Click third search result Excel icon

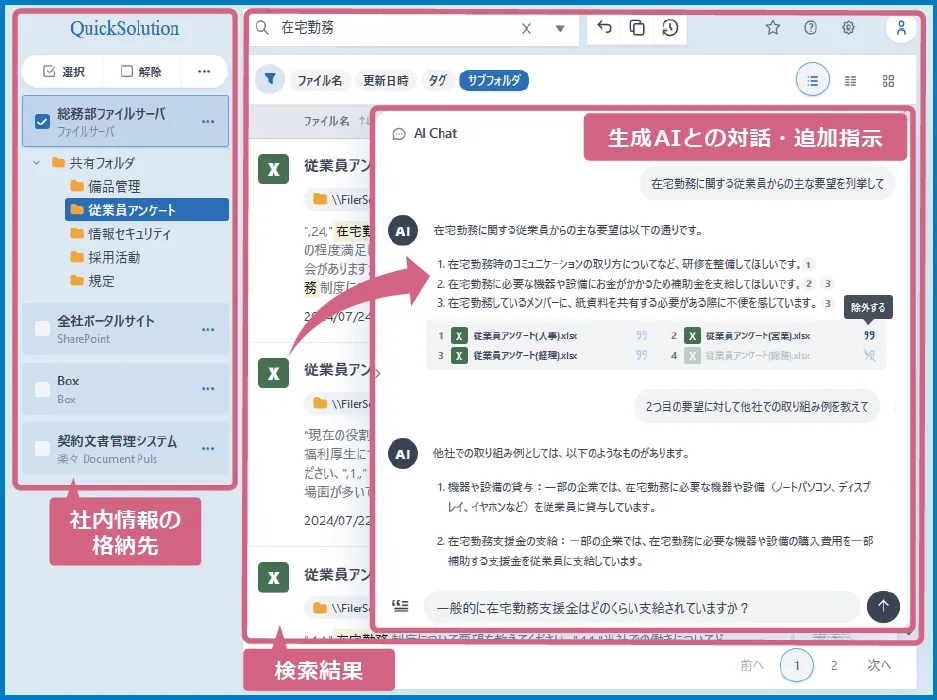pyautogui.click(x=274, y=577)
